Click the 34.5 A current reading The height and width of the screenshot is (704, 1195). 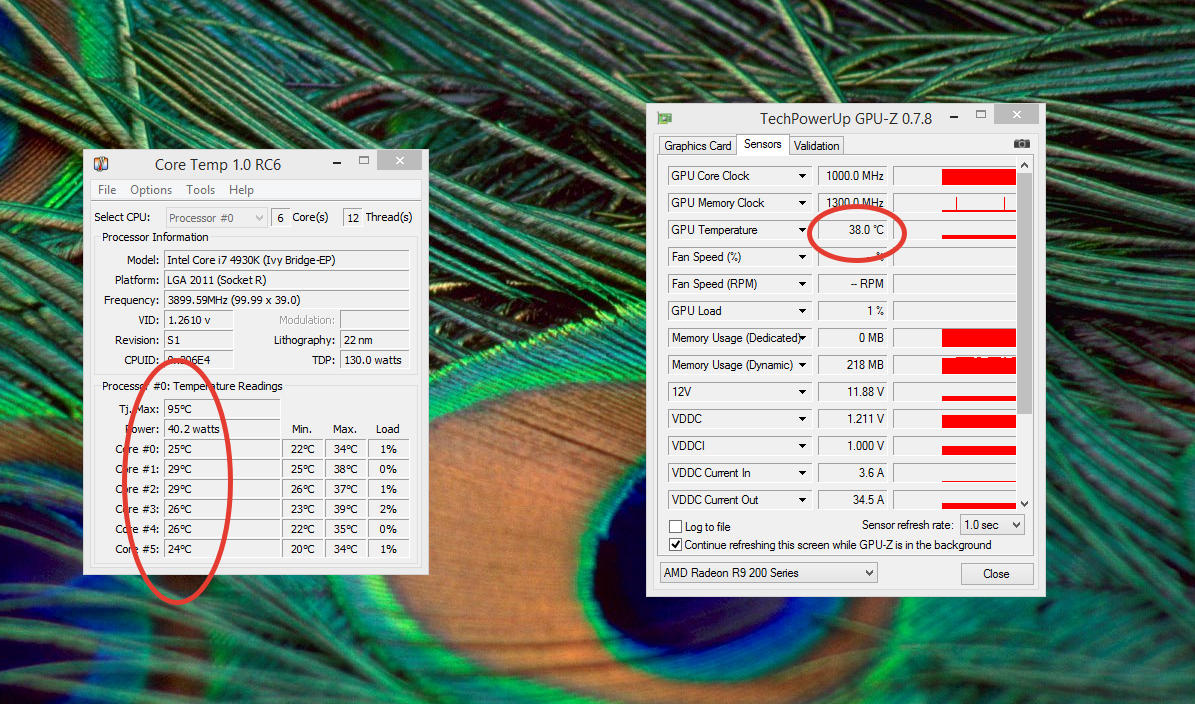[853, 500]
